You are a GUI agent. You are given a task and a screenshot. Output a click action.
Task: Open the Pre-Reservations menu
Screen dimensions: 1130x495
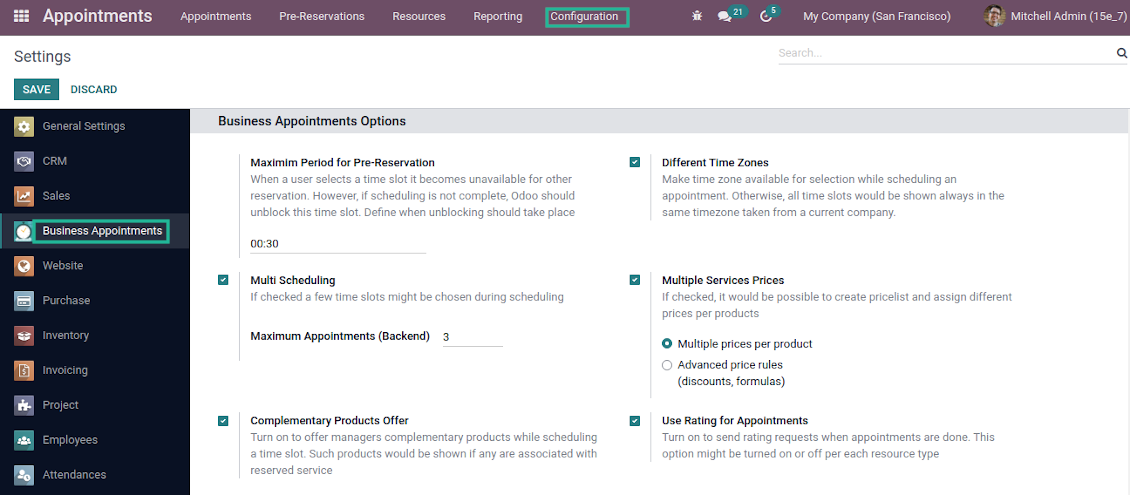click(321, 17)
